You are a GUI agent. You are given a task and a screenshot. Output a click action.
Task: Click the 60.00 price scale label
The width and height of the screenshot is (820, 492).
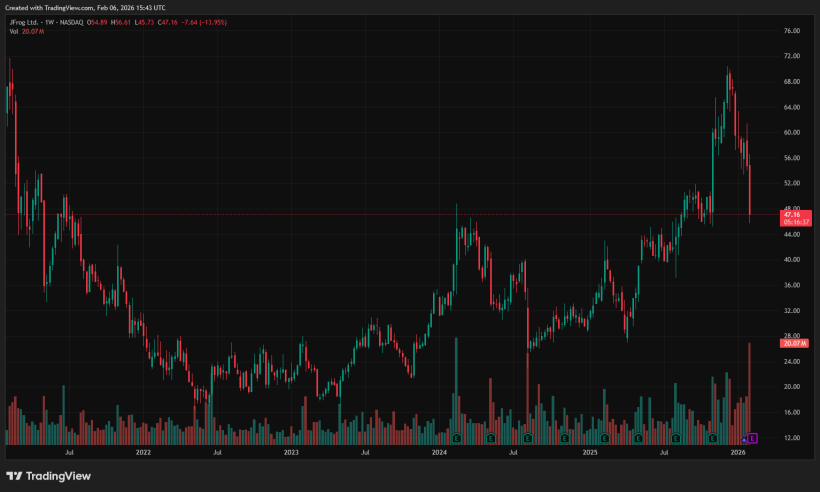click(x=792, y=132)
